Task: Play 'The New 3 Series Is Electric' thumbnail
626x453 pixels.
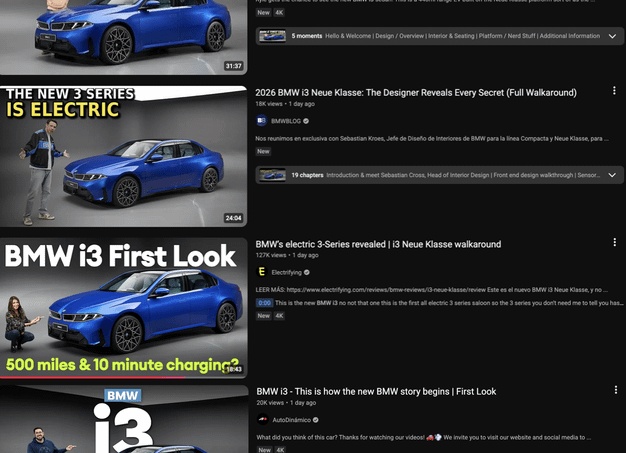Action: click(123, 156)
